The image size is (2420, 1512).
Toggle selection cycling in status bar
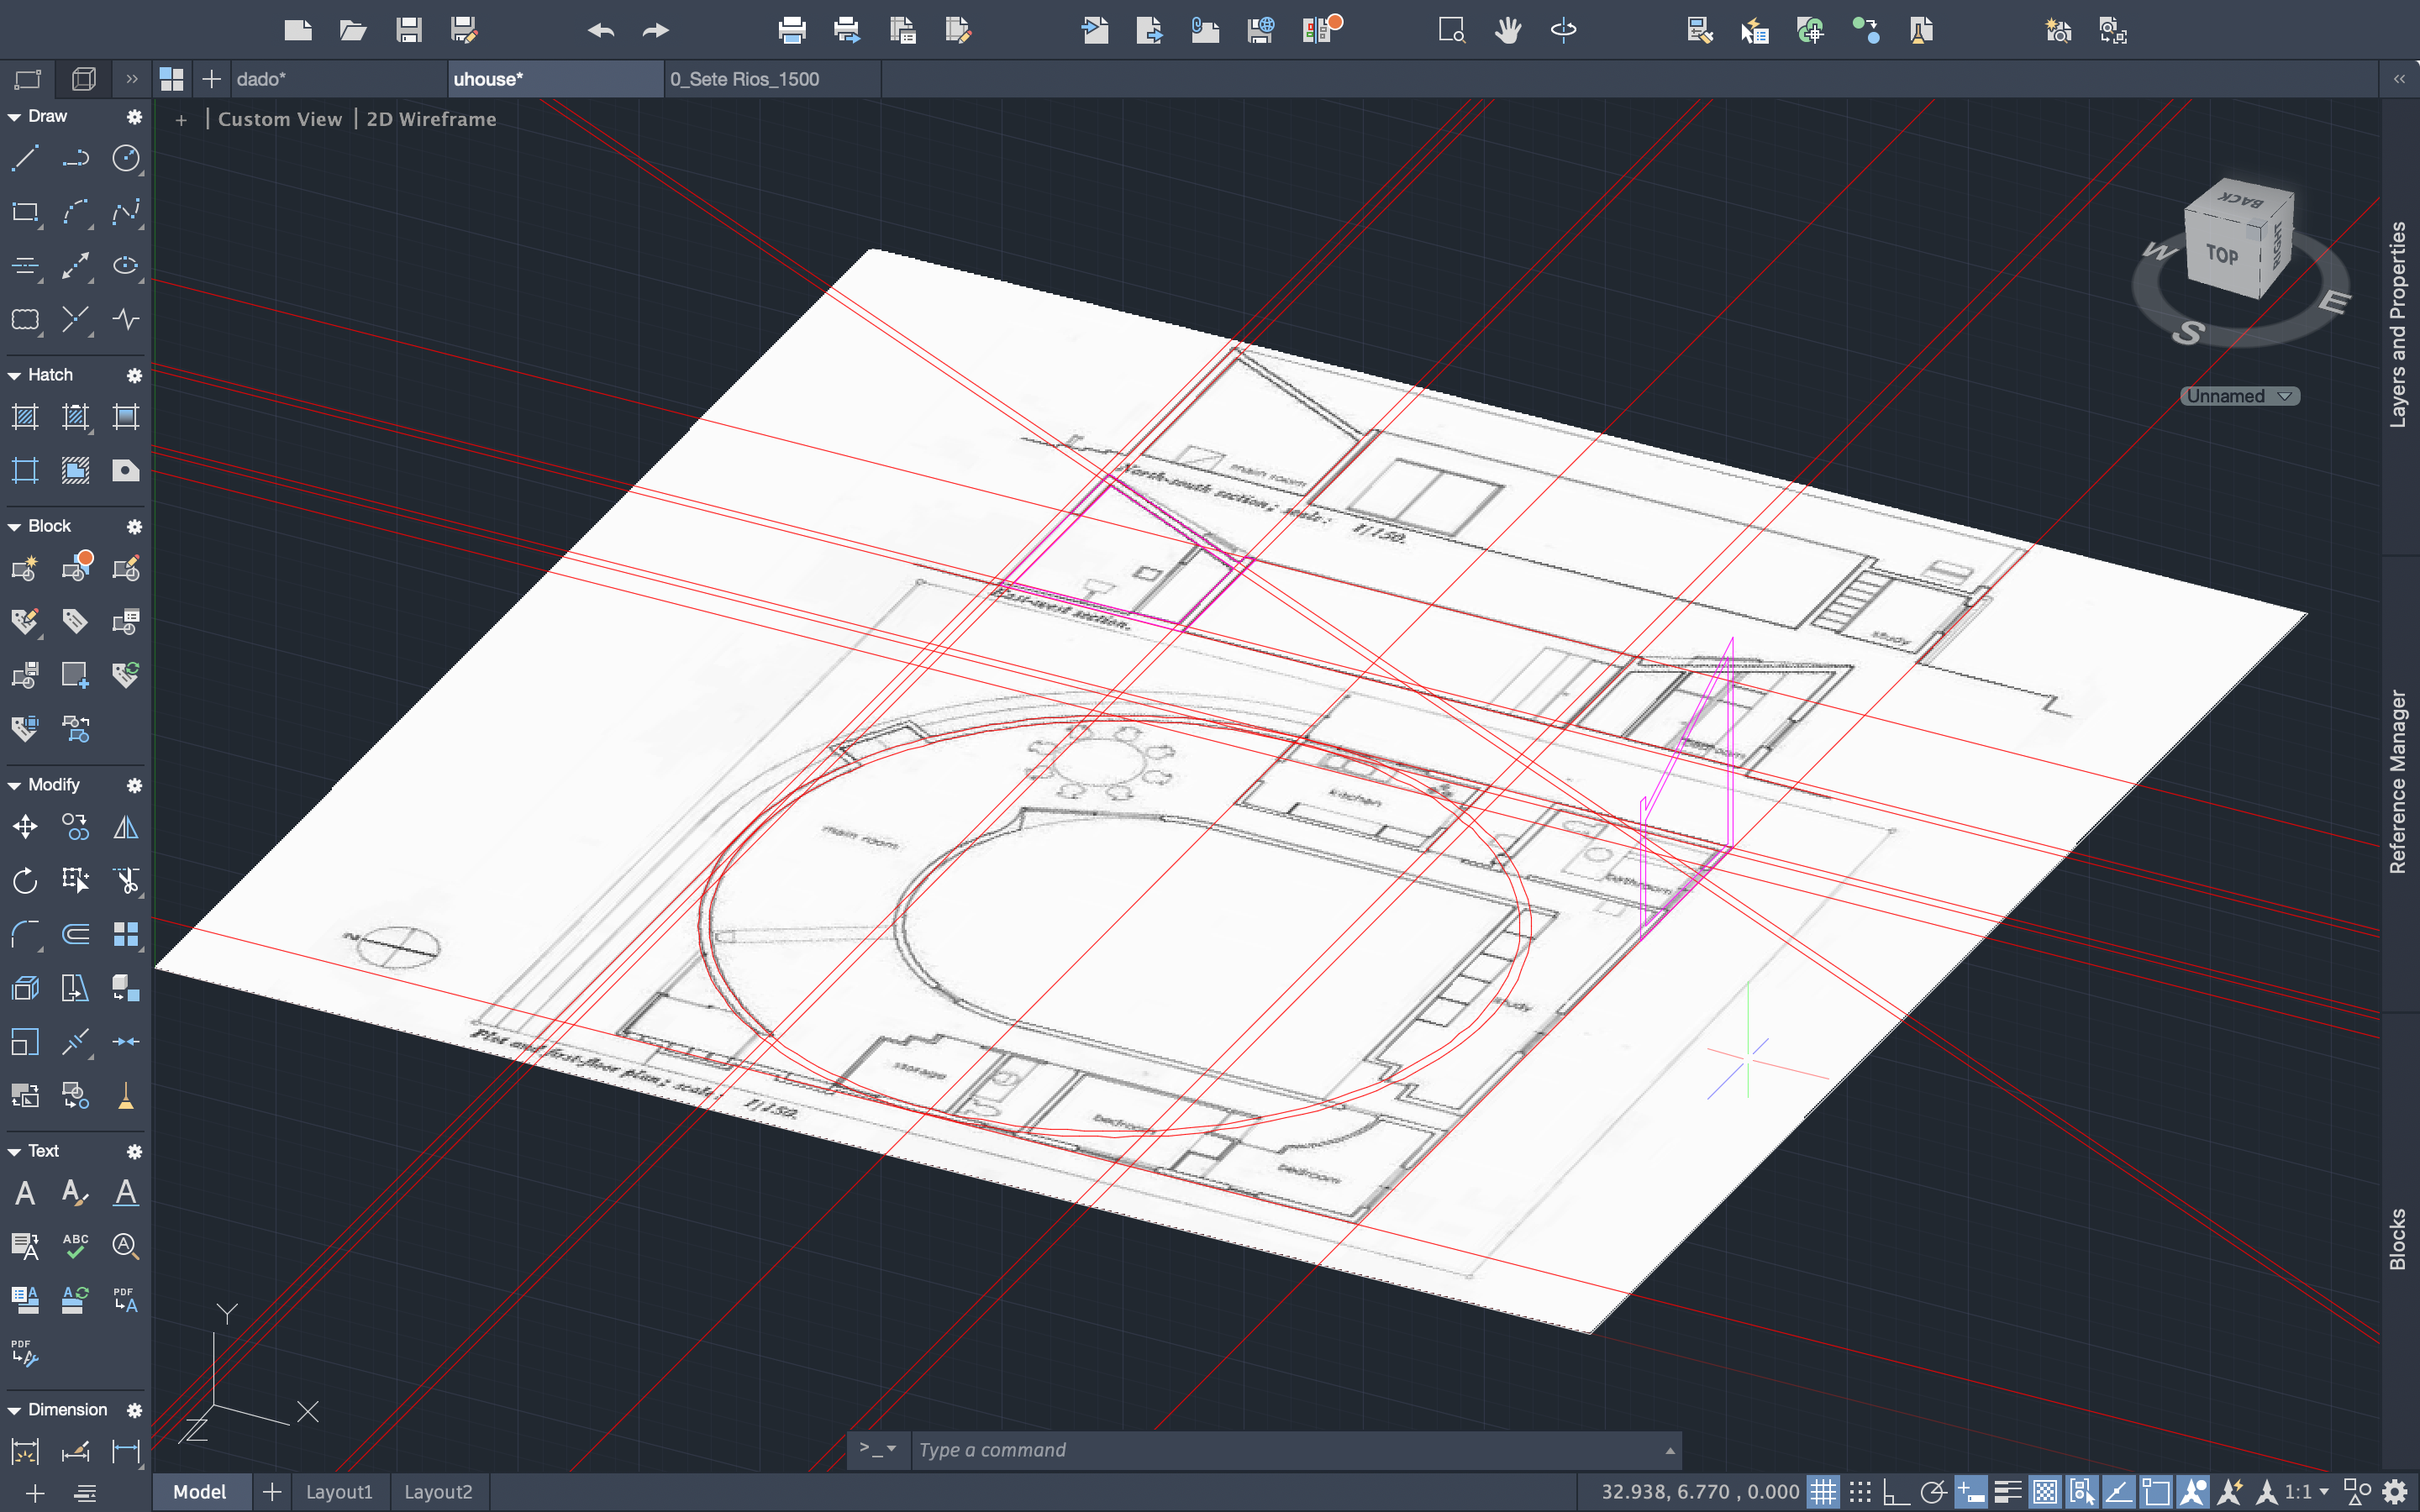(x=2082, y=1492)
